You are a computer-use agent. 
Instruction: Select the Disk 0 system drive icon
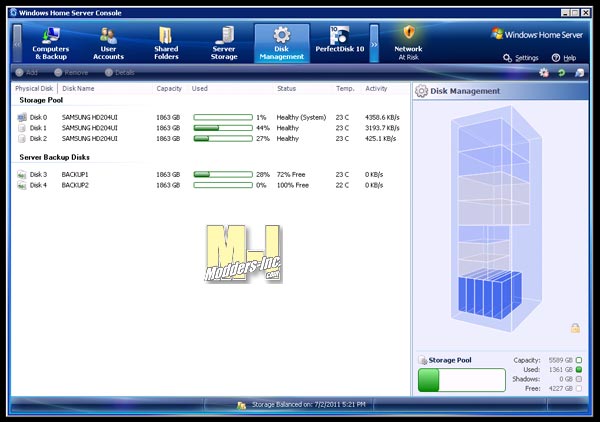click(22, 117)
